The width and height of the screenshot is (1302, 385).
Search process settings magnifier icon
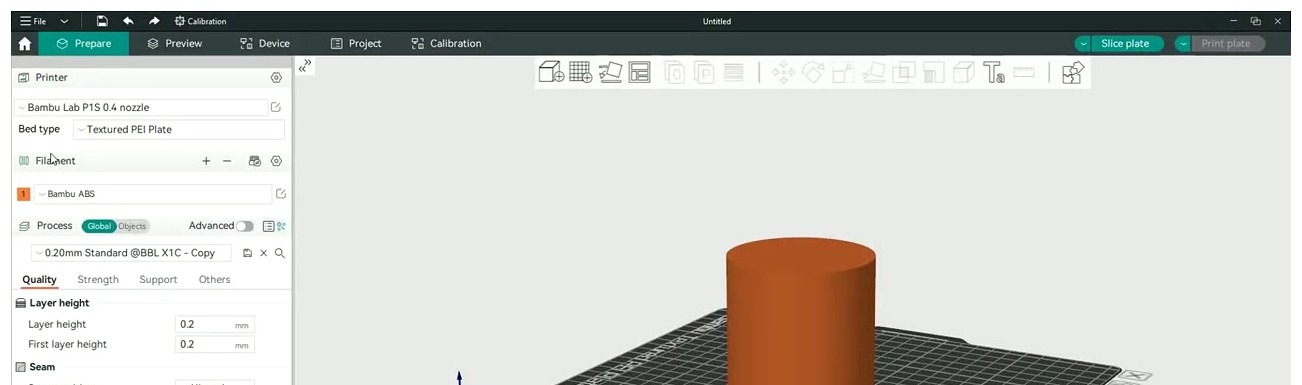tap(280, 253)
